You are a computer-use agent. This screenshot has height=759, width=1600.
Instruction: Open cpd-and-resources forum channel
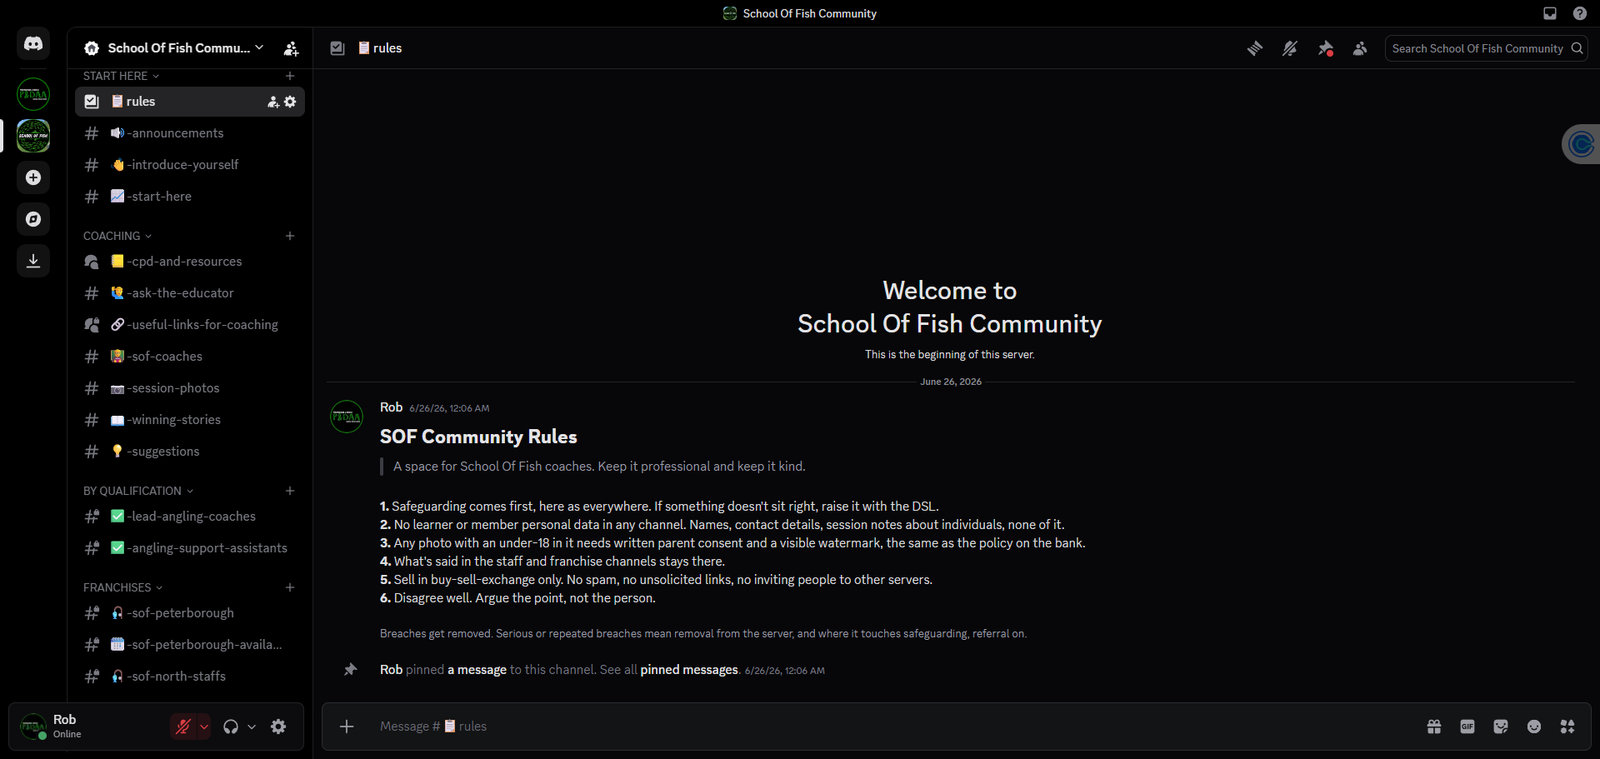[x=190, y=262]
